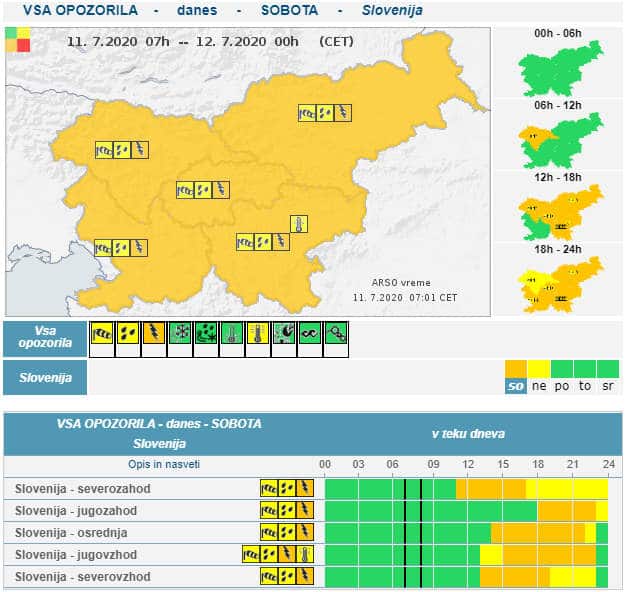Select the green wave icon in warnings bar
Viewport: 625px width, 592px height.
(x=310, y=333)
